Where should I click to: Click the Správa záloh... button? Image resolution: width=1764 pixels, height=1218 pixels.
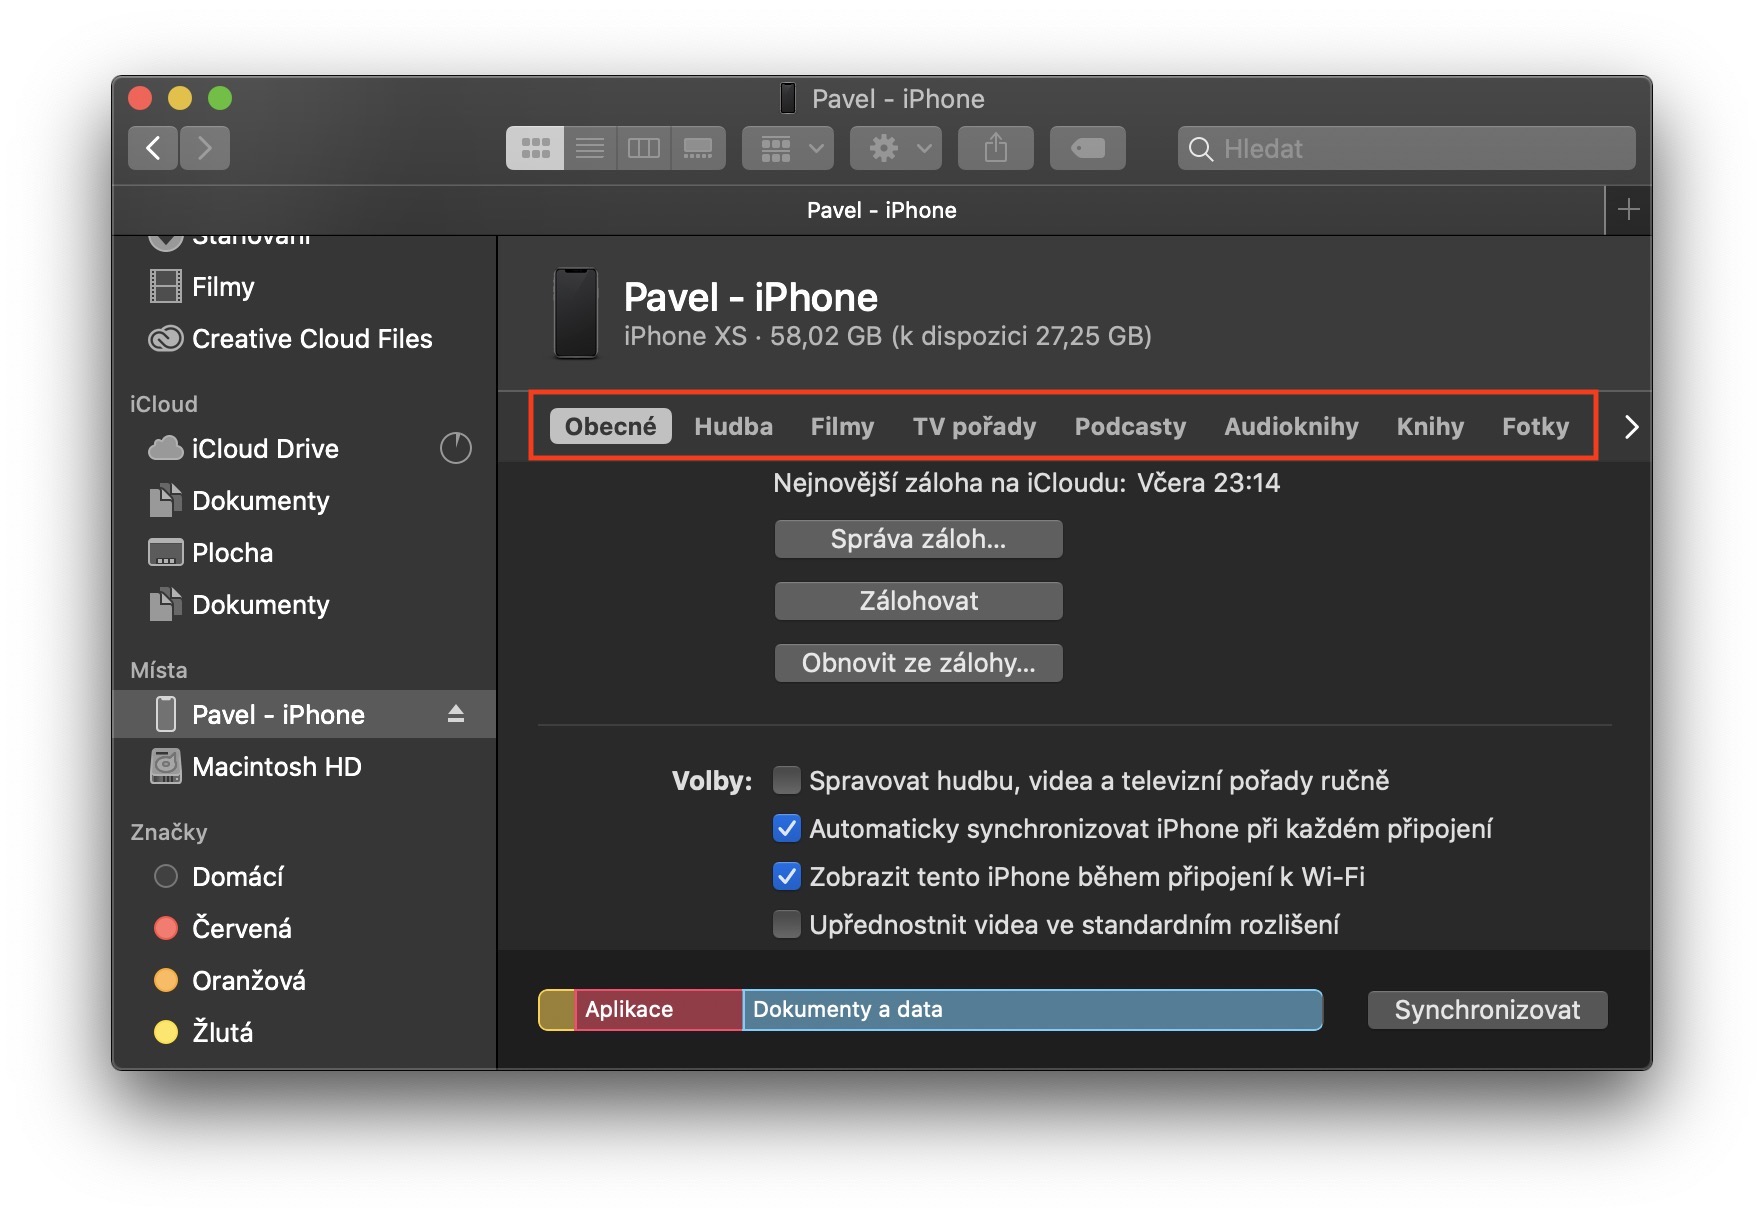click(x=919, y=539)
